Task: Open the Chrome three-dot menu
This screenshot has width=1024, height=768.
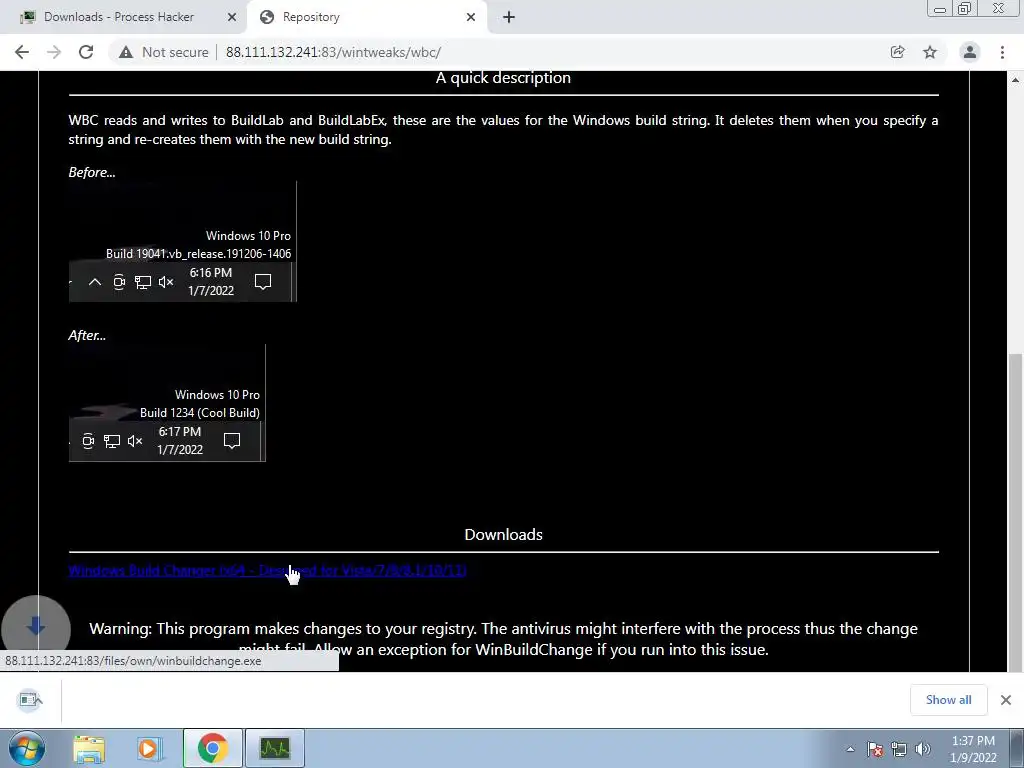Action: [1002, 52]
